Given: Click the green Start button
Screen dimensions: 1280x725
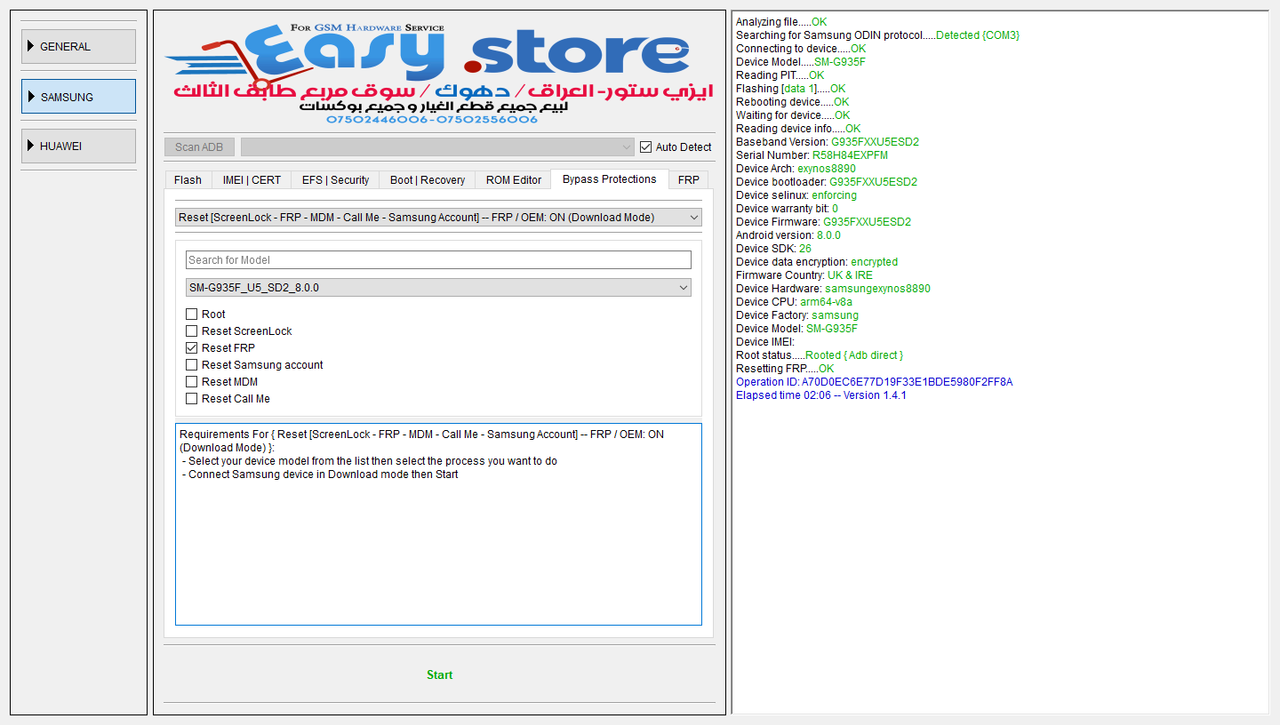Looking at the screenshot, I should pos(440,675).
